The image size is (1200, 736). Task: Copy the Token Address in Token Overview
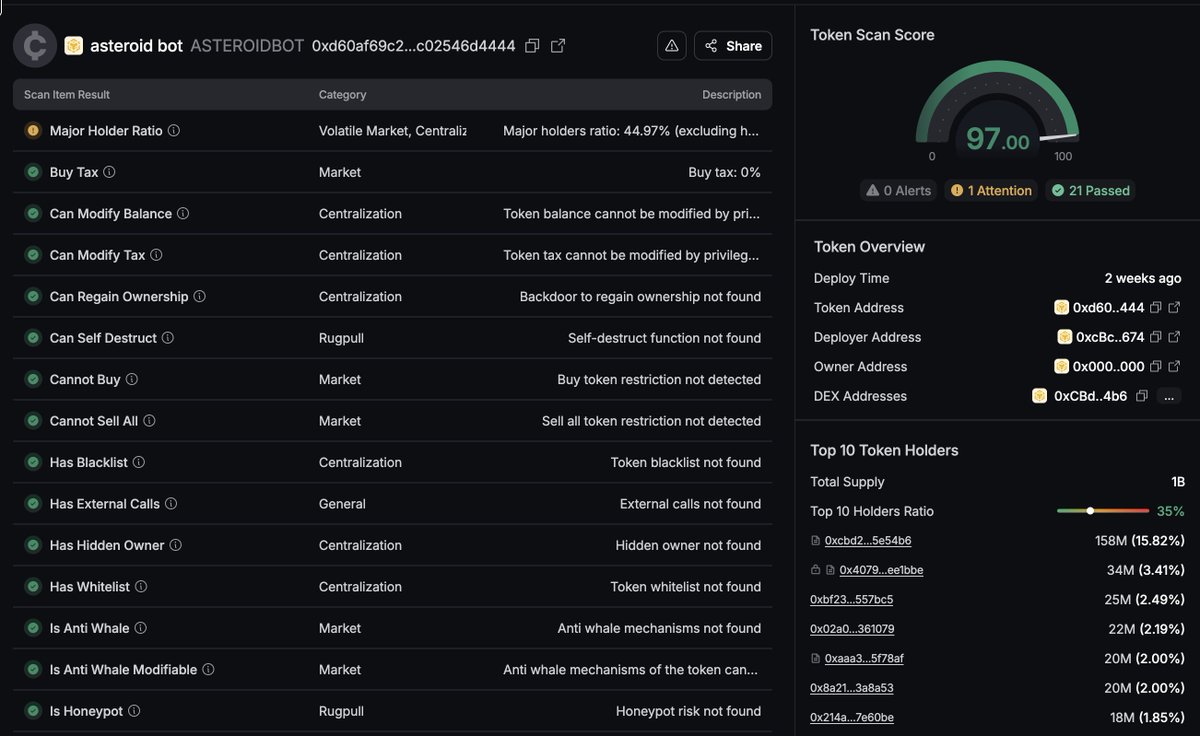(1156, 307)
